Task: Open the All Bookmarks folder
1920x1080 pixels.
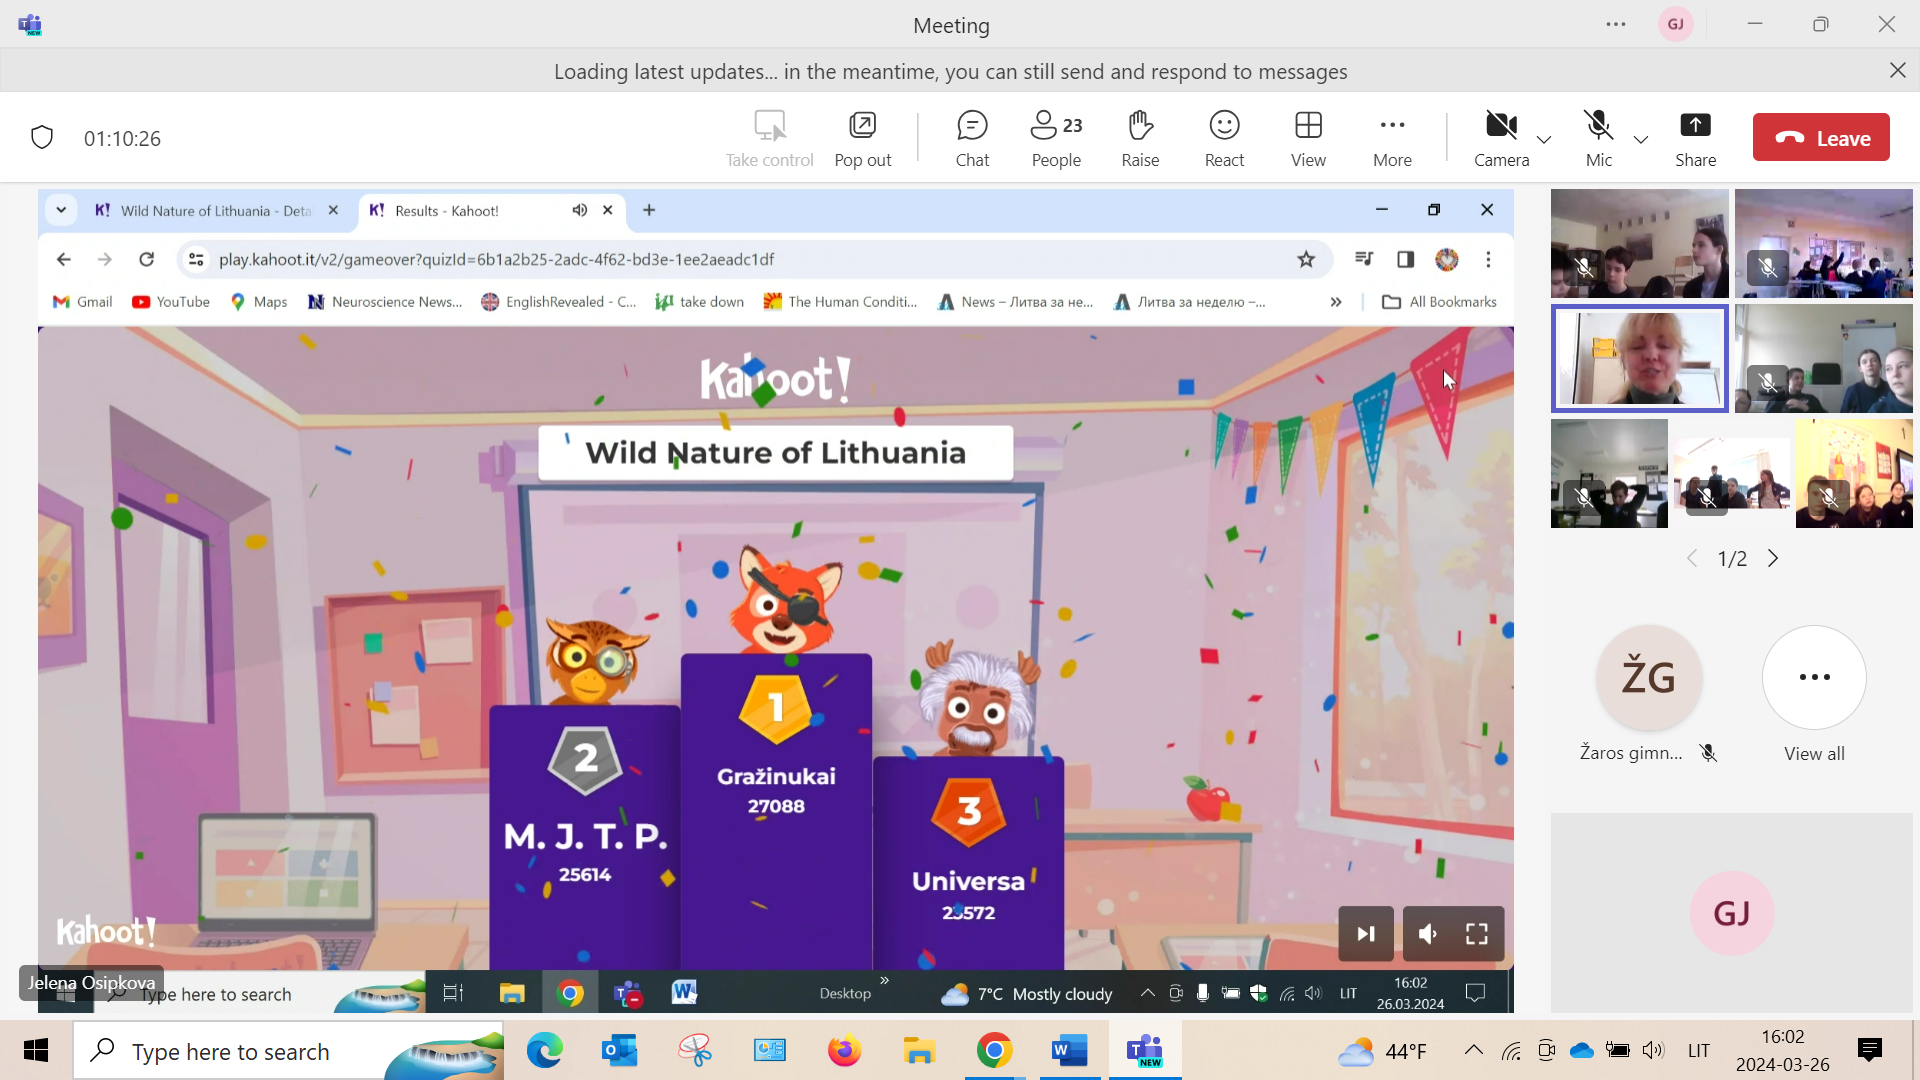Action: point(1439,302)
